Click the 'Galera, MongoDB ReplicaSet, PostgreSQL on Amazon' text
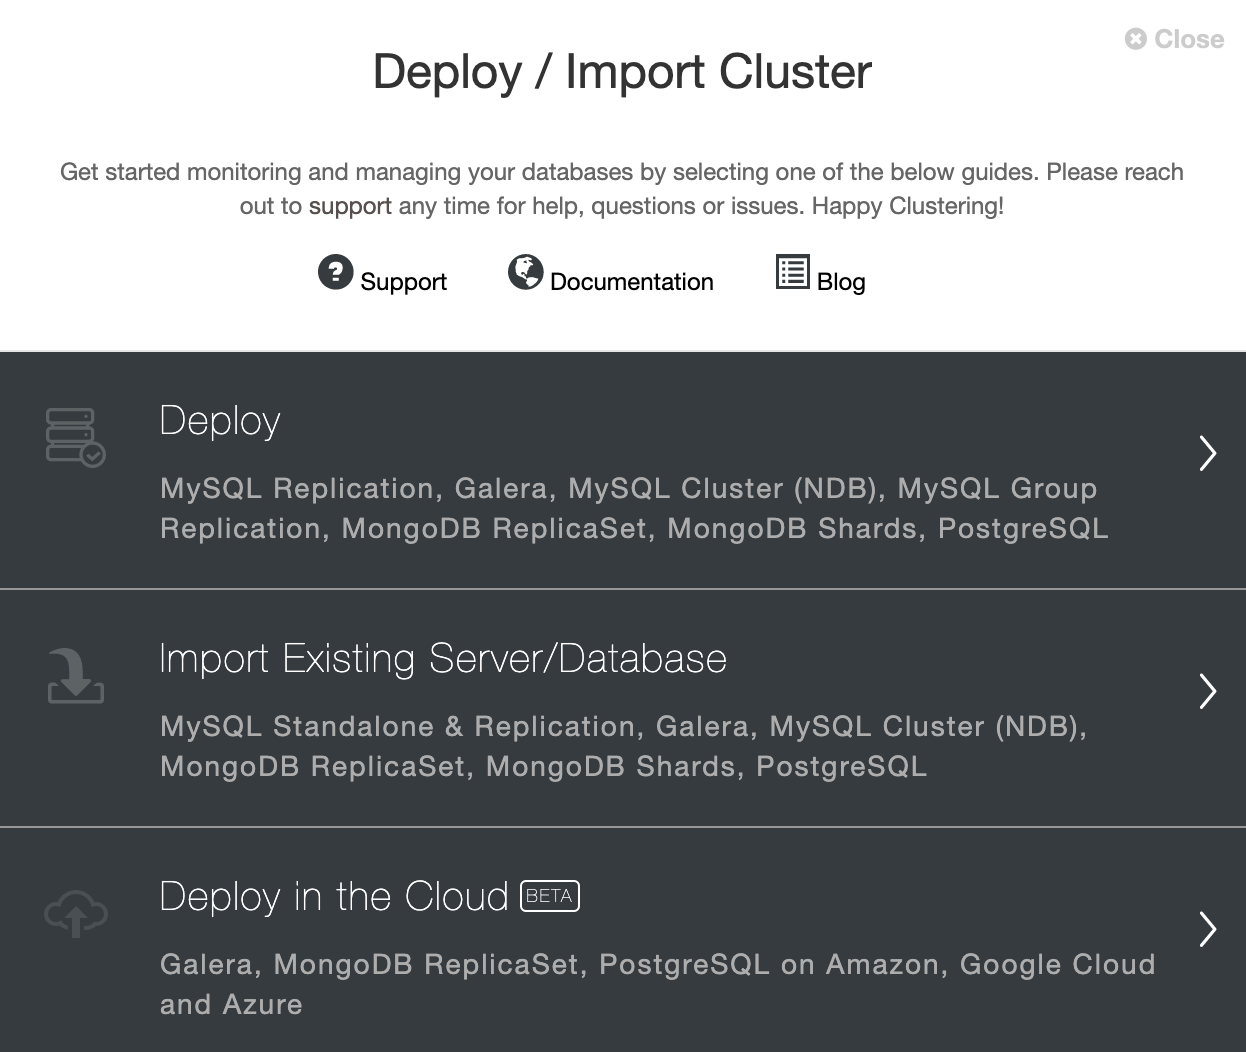This screenshot has height=1052, width=1246. pyautogui.click(x=658, y=984)
